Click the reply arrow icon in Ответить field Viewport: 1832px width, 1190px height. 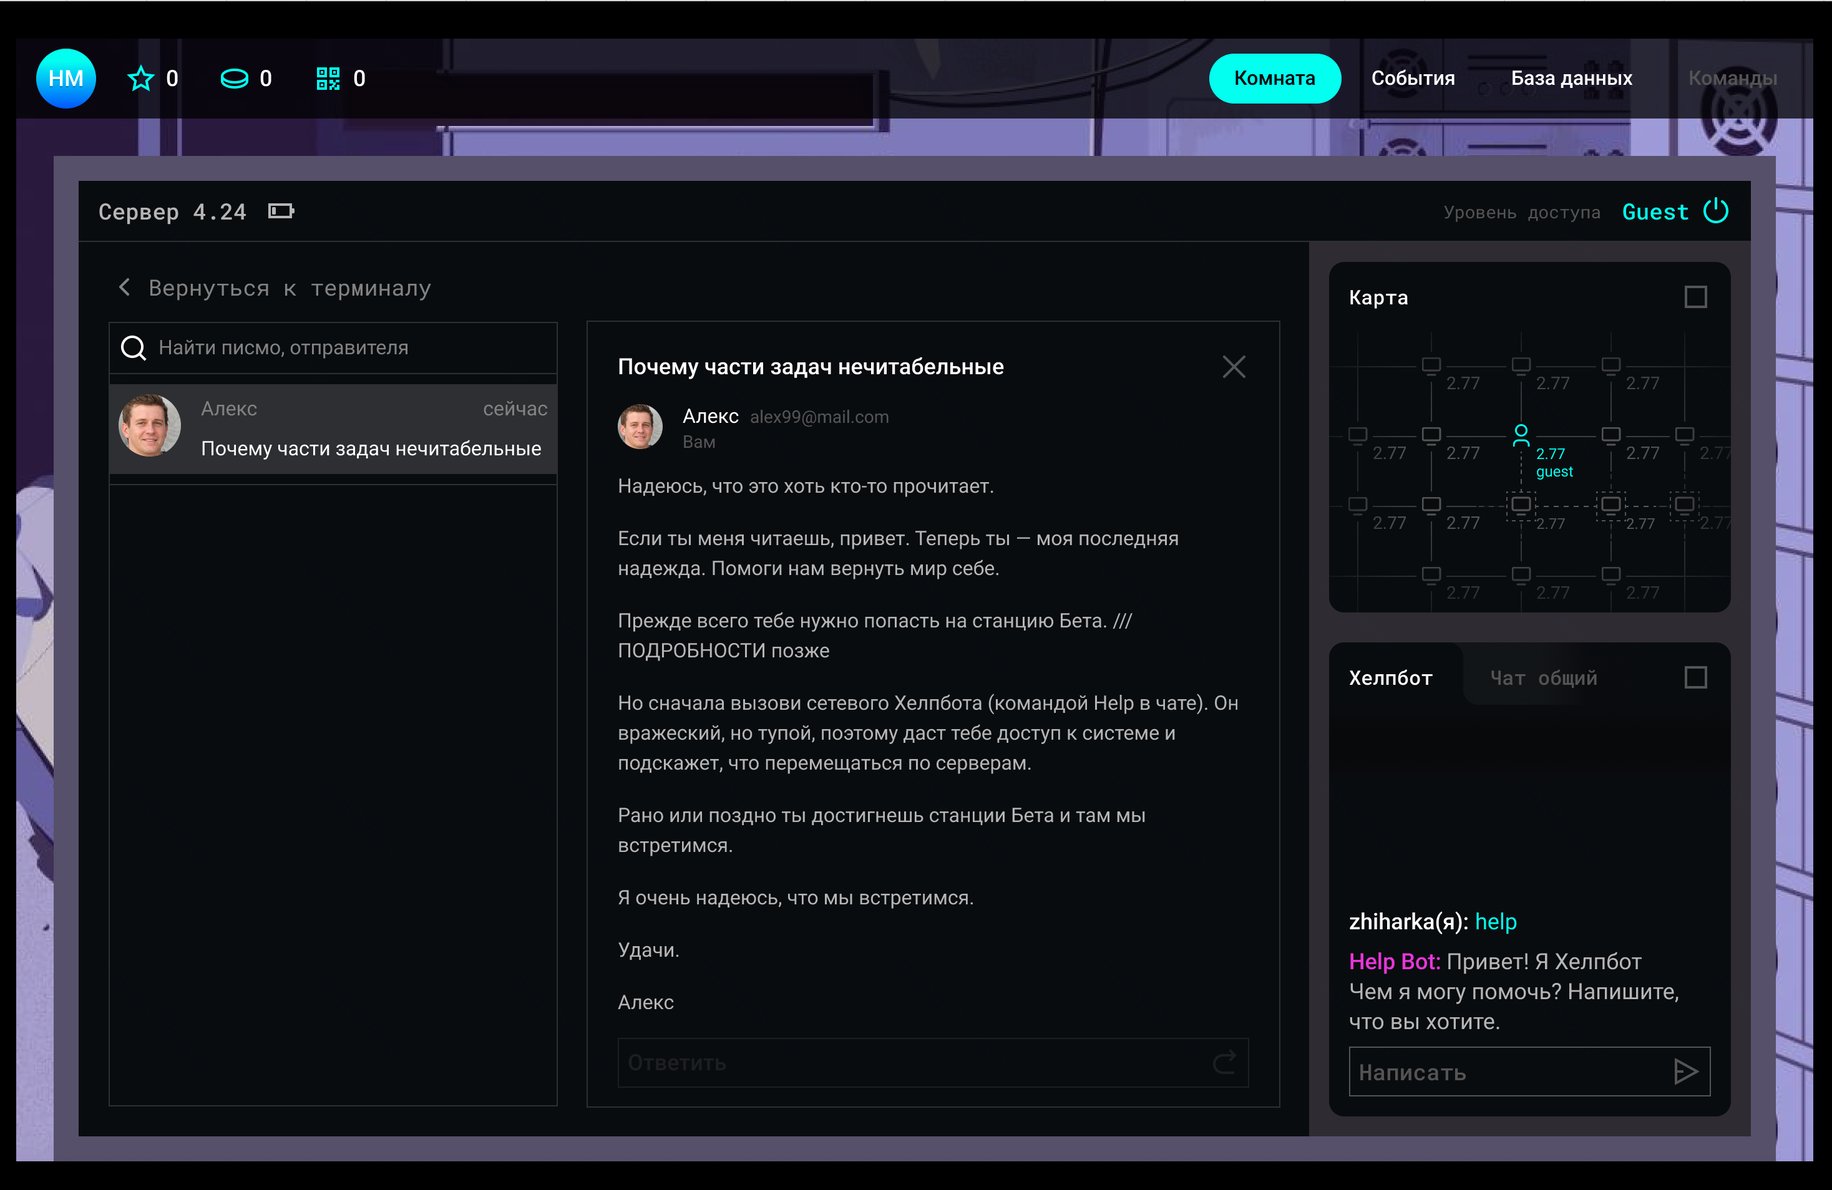[1224, 1062]
